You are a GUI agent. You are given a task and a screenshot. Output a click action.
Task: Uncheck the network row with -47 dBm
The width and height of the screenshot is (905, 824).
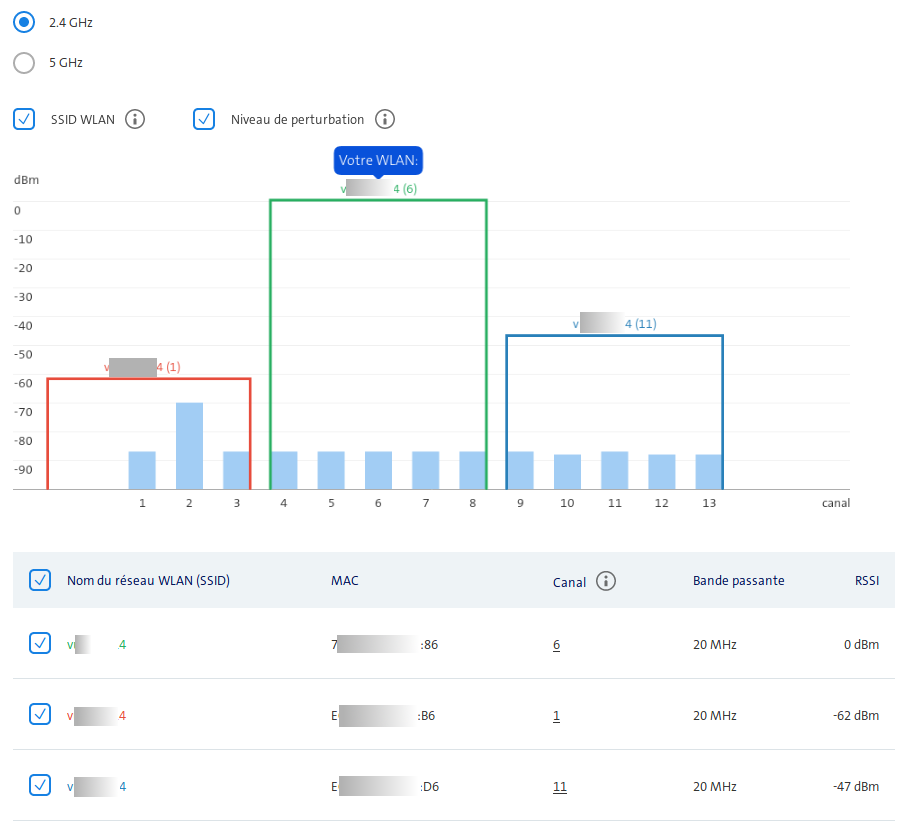40,786
